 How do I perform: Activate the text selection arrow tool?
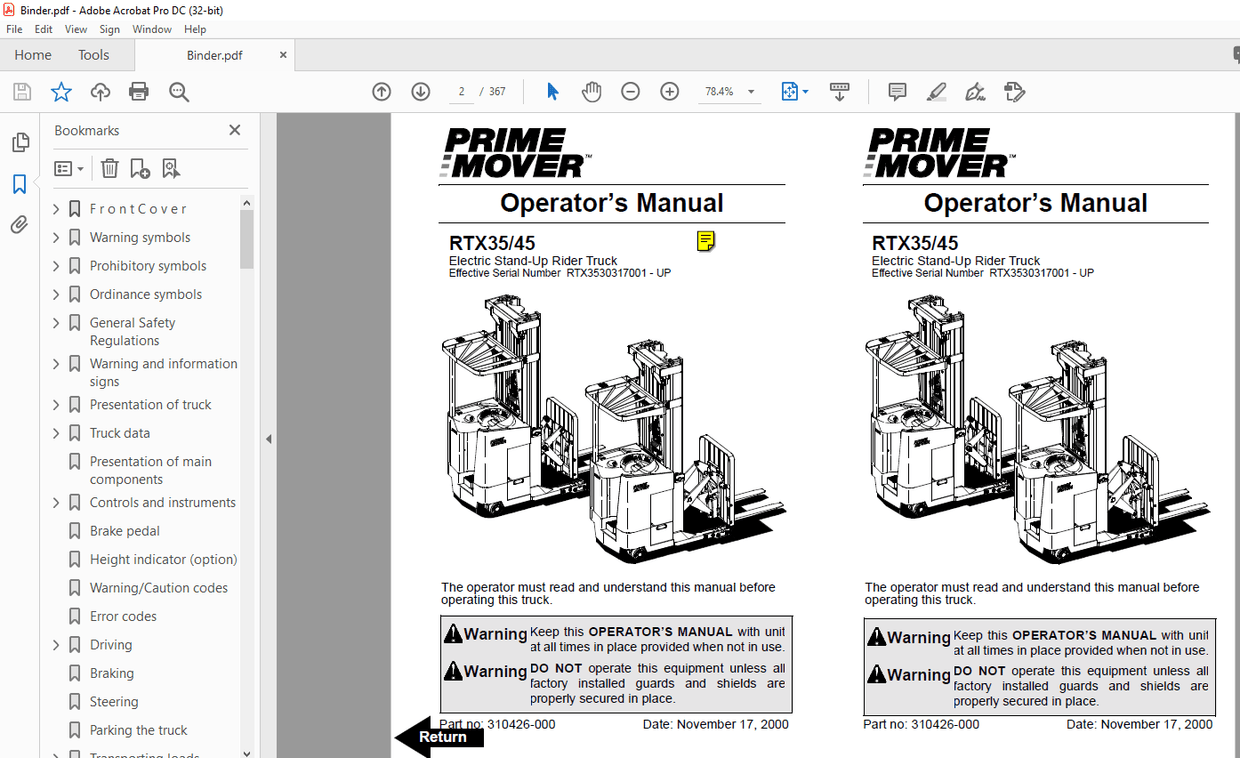point(551,91)
